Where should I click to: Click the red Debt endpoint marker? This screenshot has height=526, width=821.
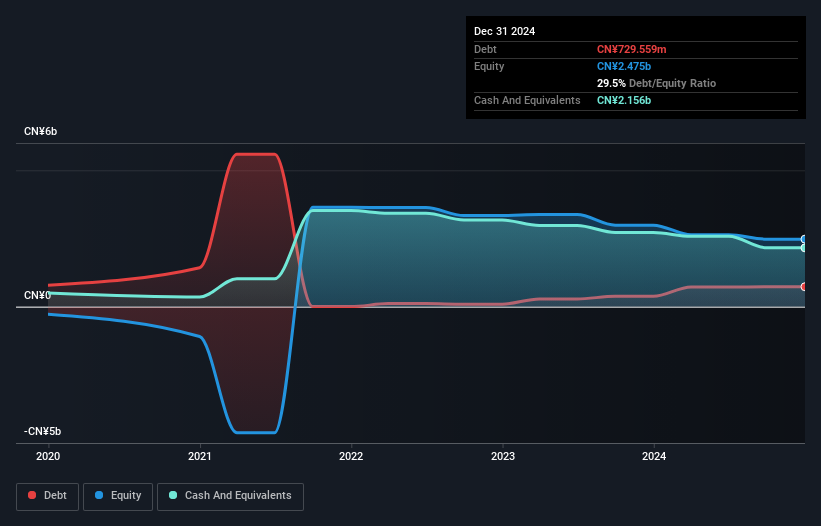pyautogui.click(x=804, y=287)
